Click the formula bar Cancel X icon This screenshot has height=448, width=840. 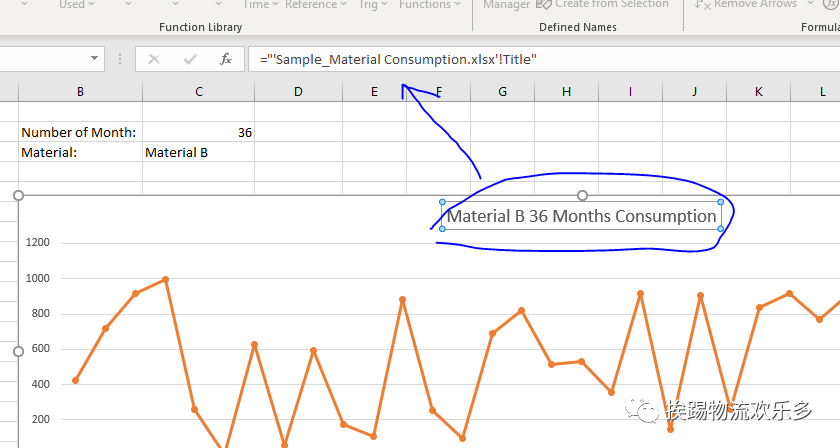[154, 59]
